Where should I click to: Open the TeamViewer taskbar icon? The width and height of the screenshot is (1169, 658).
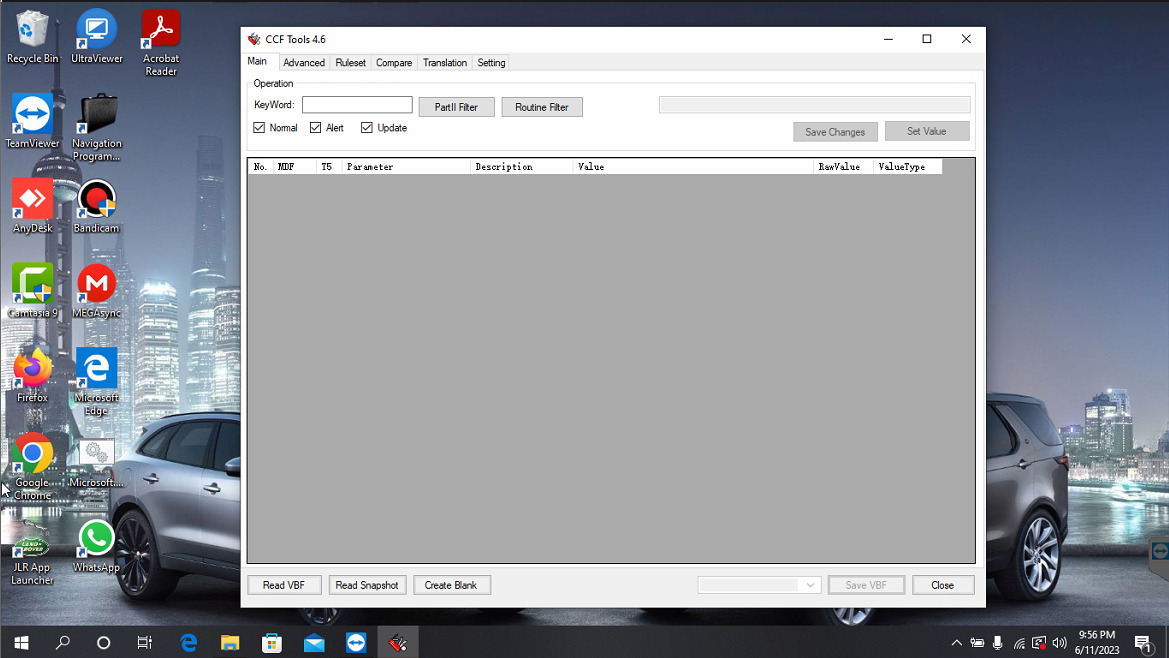tap(356, 643)
